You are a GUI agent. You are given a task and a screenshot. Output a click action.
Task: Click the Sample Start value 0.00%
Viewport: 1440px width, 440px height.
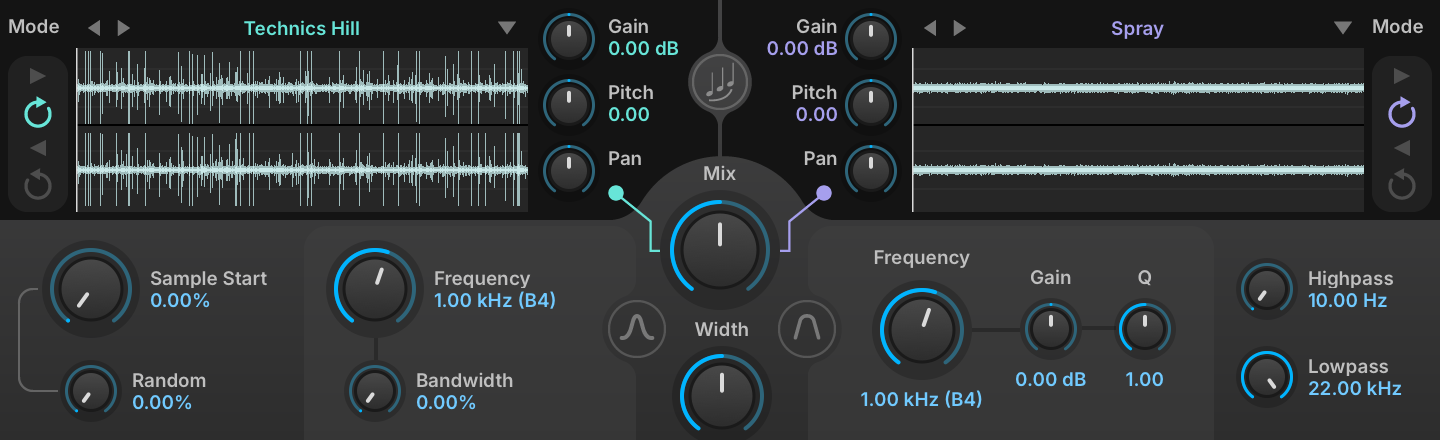(x=180, y=300)
